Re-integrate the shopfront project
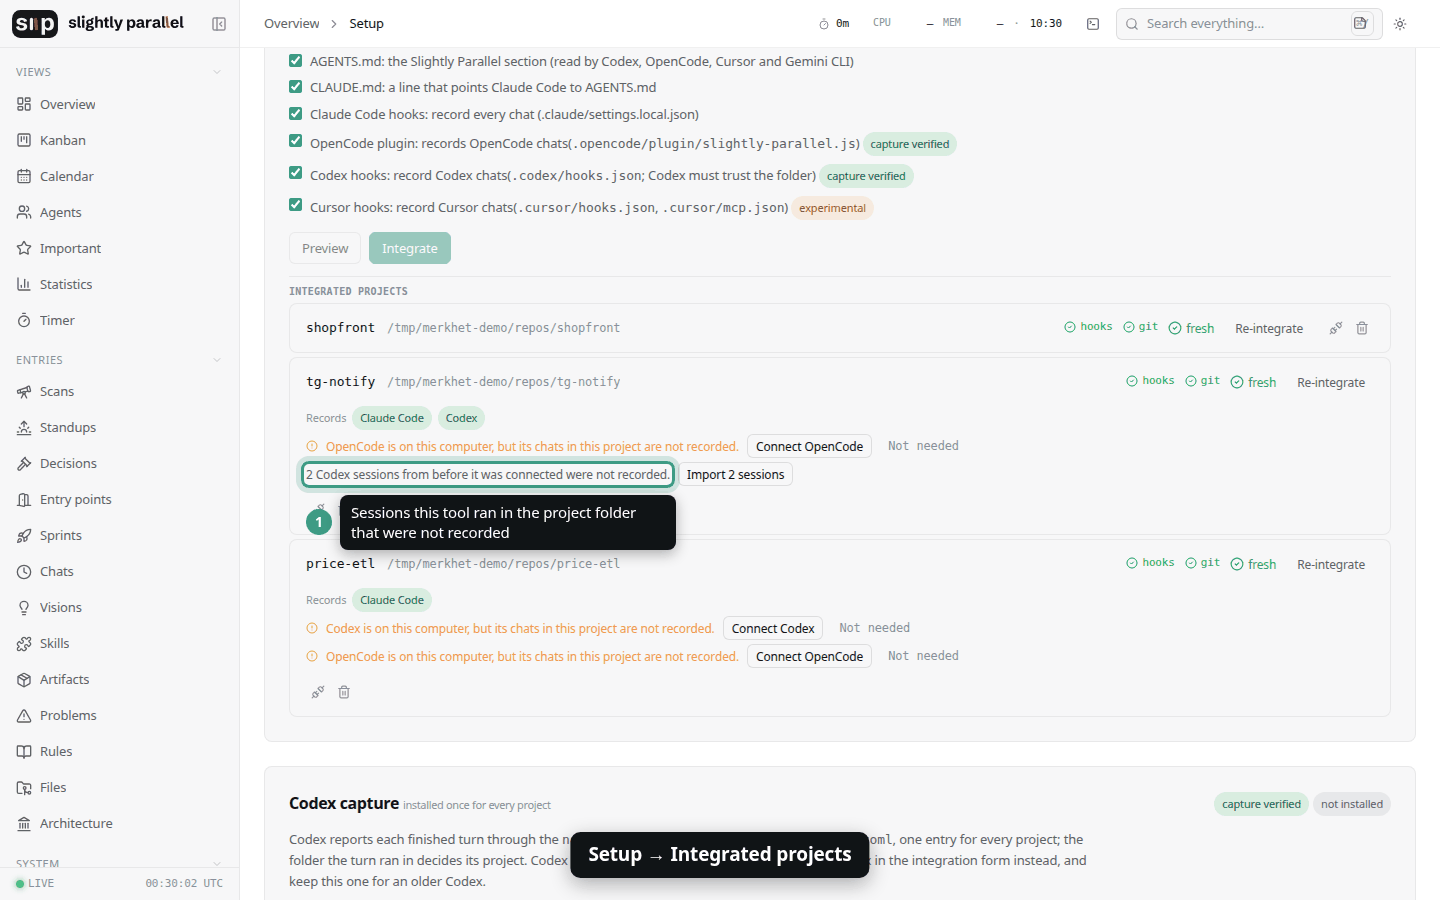The width and height of the screenshot is (1440, 900). (x=1269, y=328)
